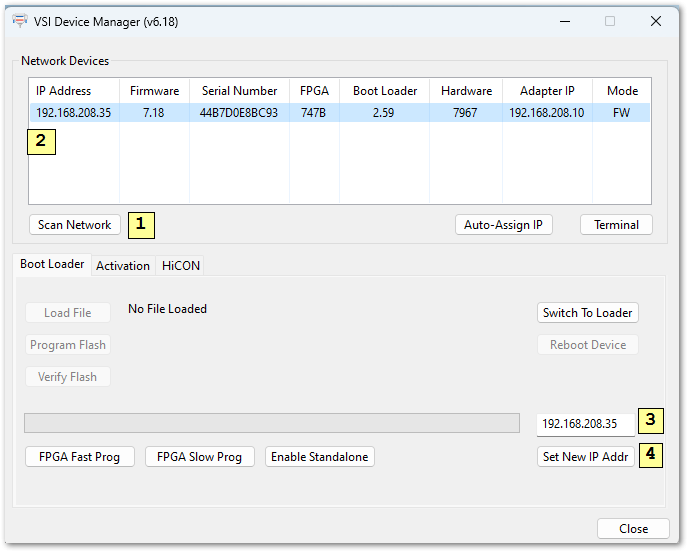
Task: Click boot loader value 2.59
Action: (383, 113)
